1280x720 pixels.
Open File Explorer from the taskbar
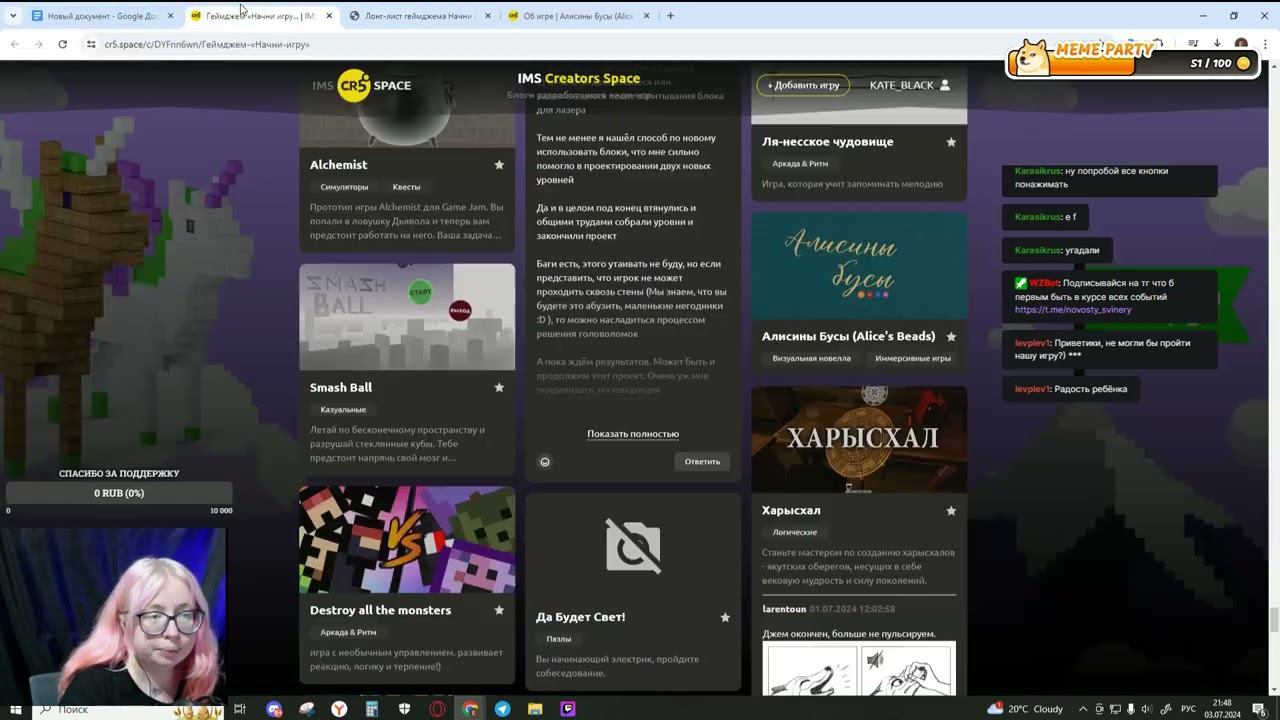click(x=535, y=709)
